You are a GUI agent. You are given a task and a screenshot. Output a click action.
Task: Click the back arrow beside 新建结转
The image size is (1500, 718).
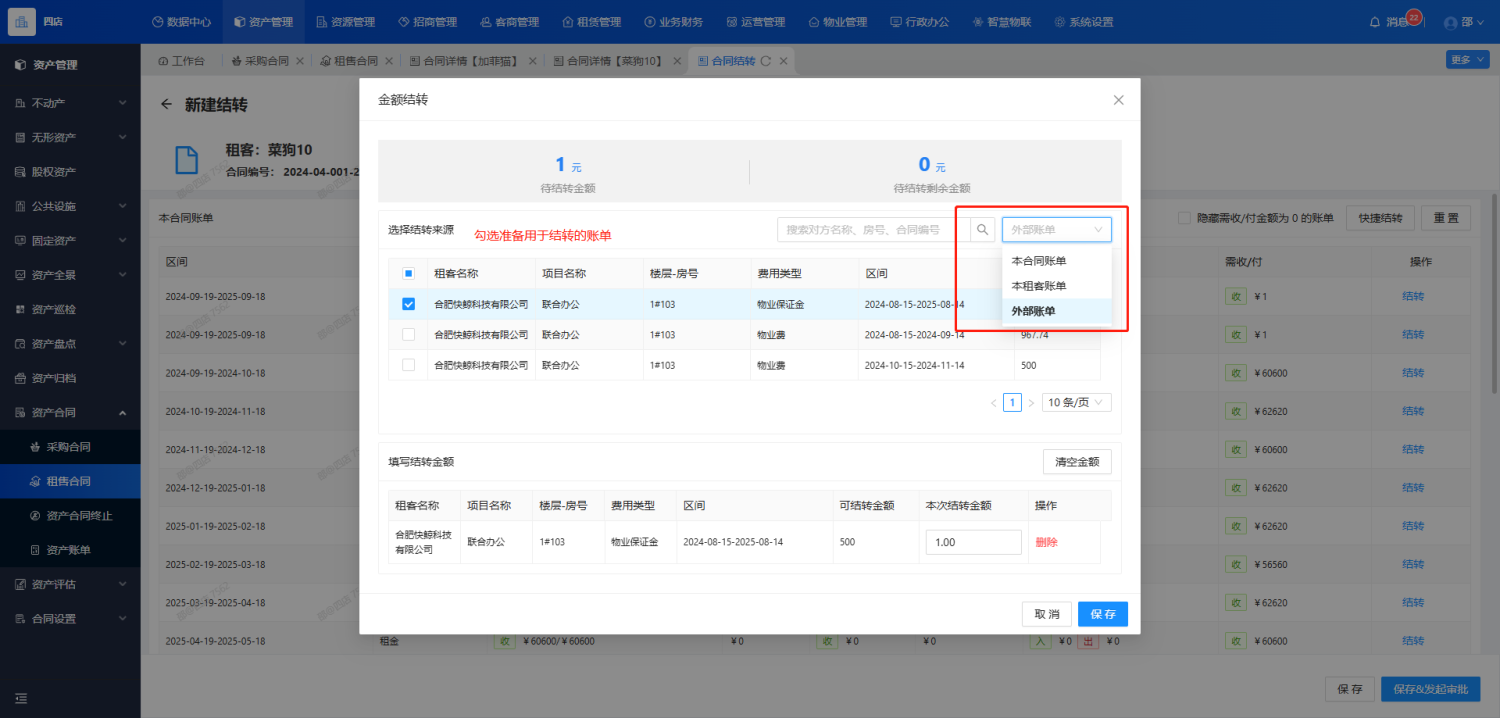tap(166, 104)
